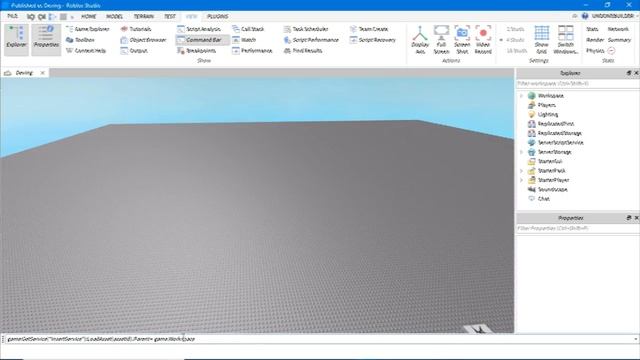The width and height of the screenshot is (640, 360).
Task: Switch to the PLUGINS ribbon tab
Action: pyautogui.click(x=217, y=16)
